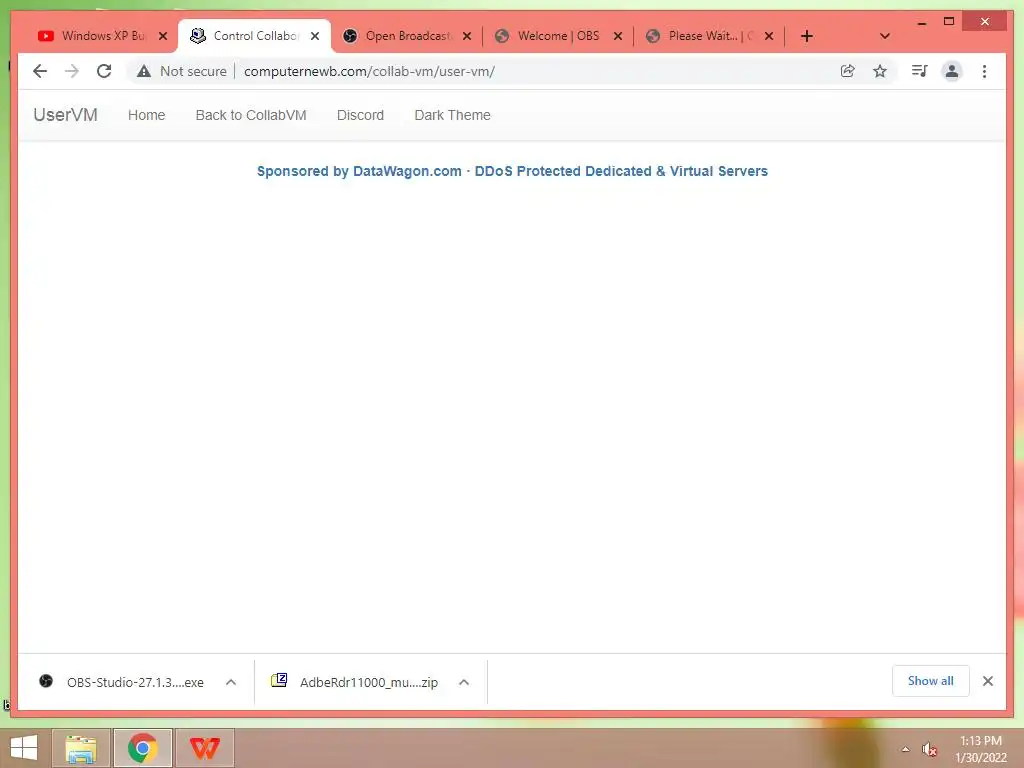Minimize the Chrome window
Viewport: 1024px width, 768px height.
(x=922, y=22)
